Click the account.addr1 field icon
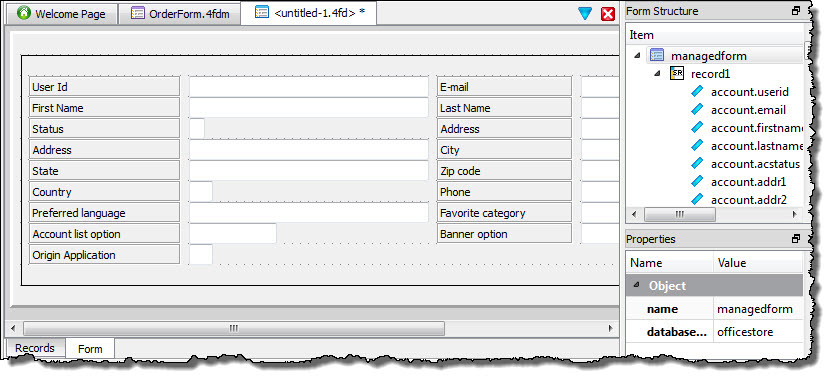This screenshot has height=378, width=831. click(697, 181)
